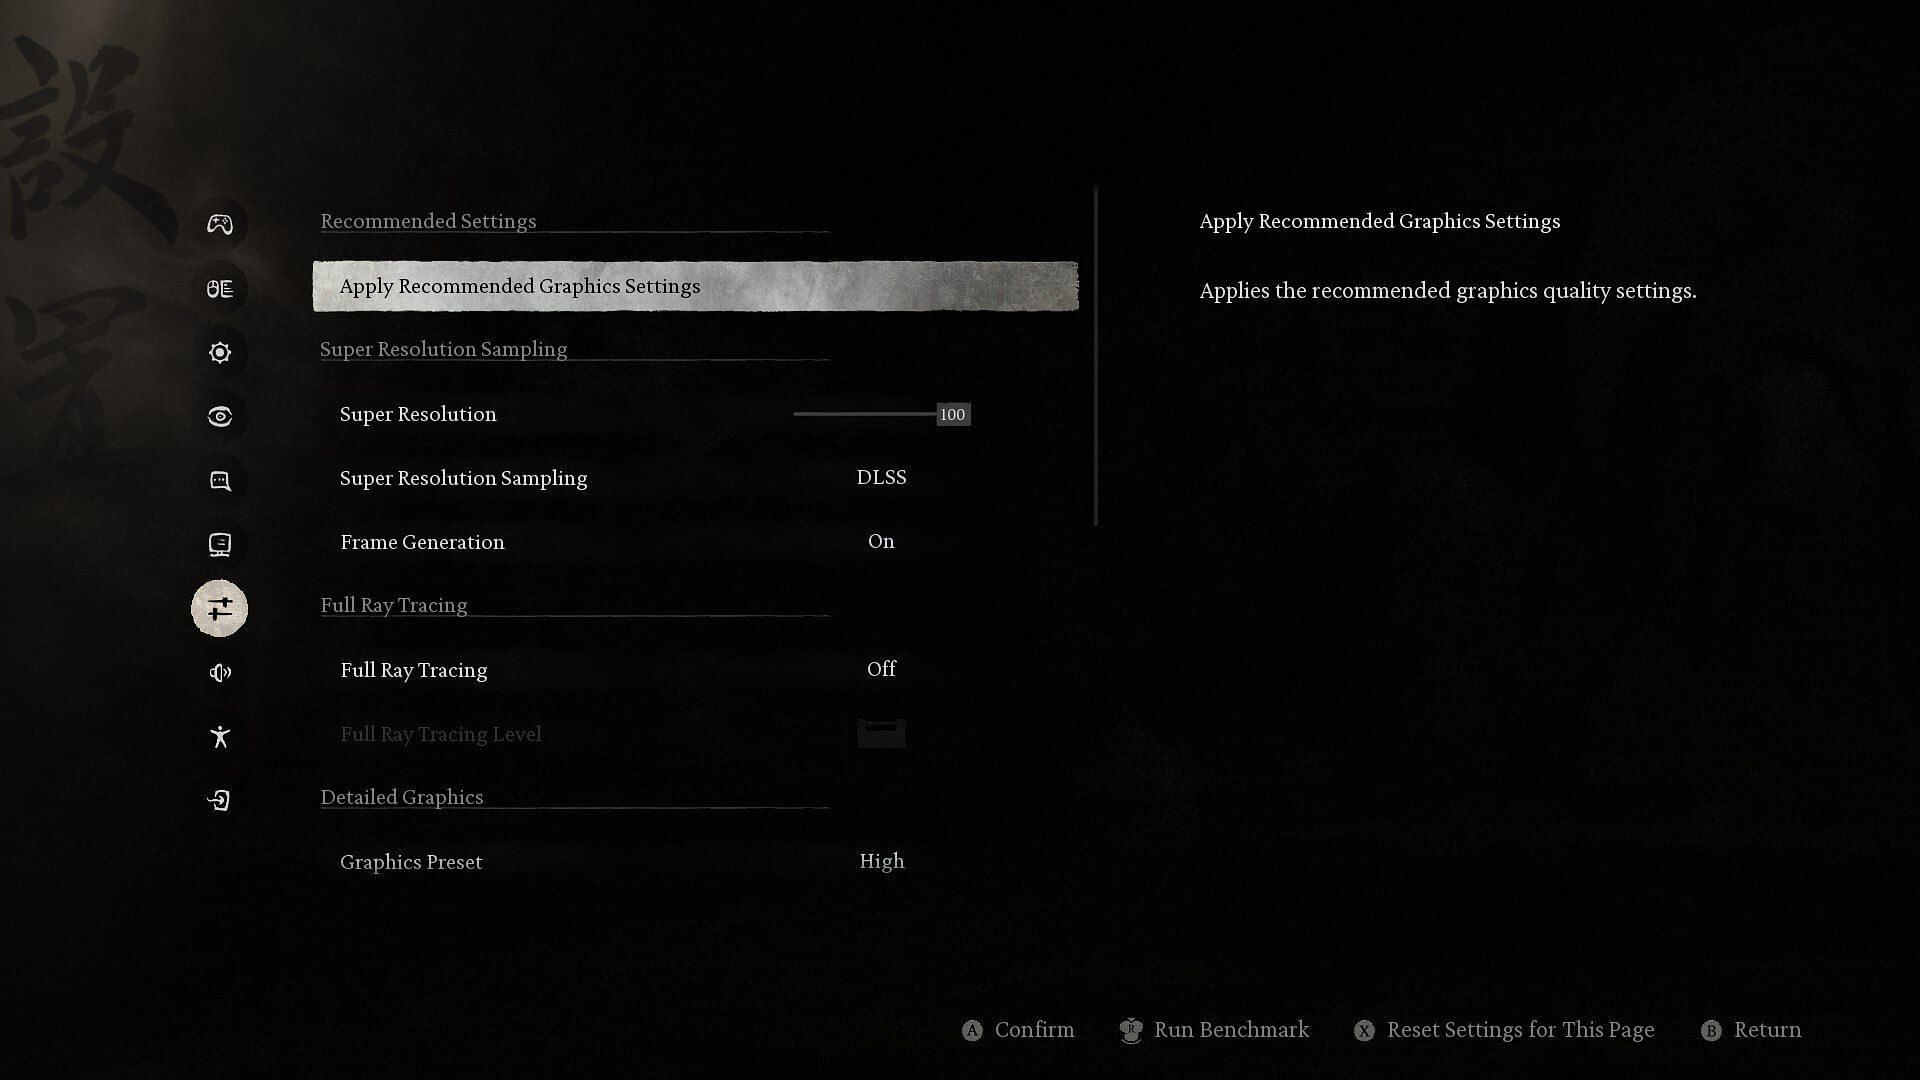Click Run Benchmark button
1920x1080 pixels.
(x=1213, y=1029)
